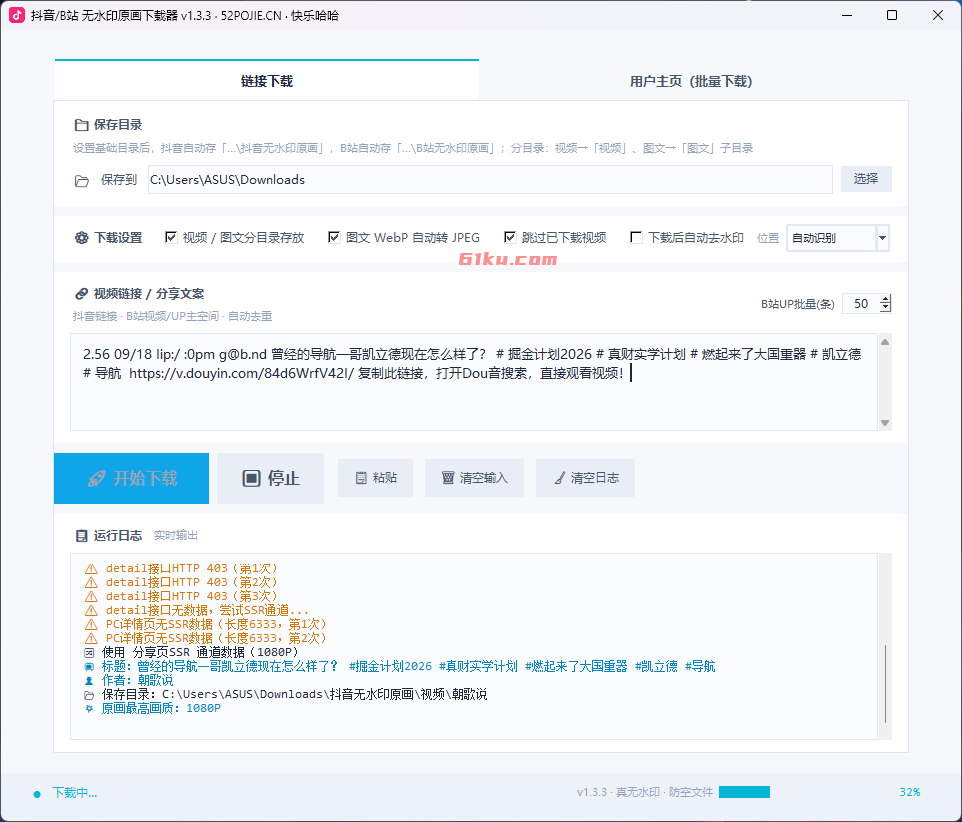Click the 开始下载 button
Viewport: 962px width, 822px height.
pyautogui.click(x=131, y=478)
